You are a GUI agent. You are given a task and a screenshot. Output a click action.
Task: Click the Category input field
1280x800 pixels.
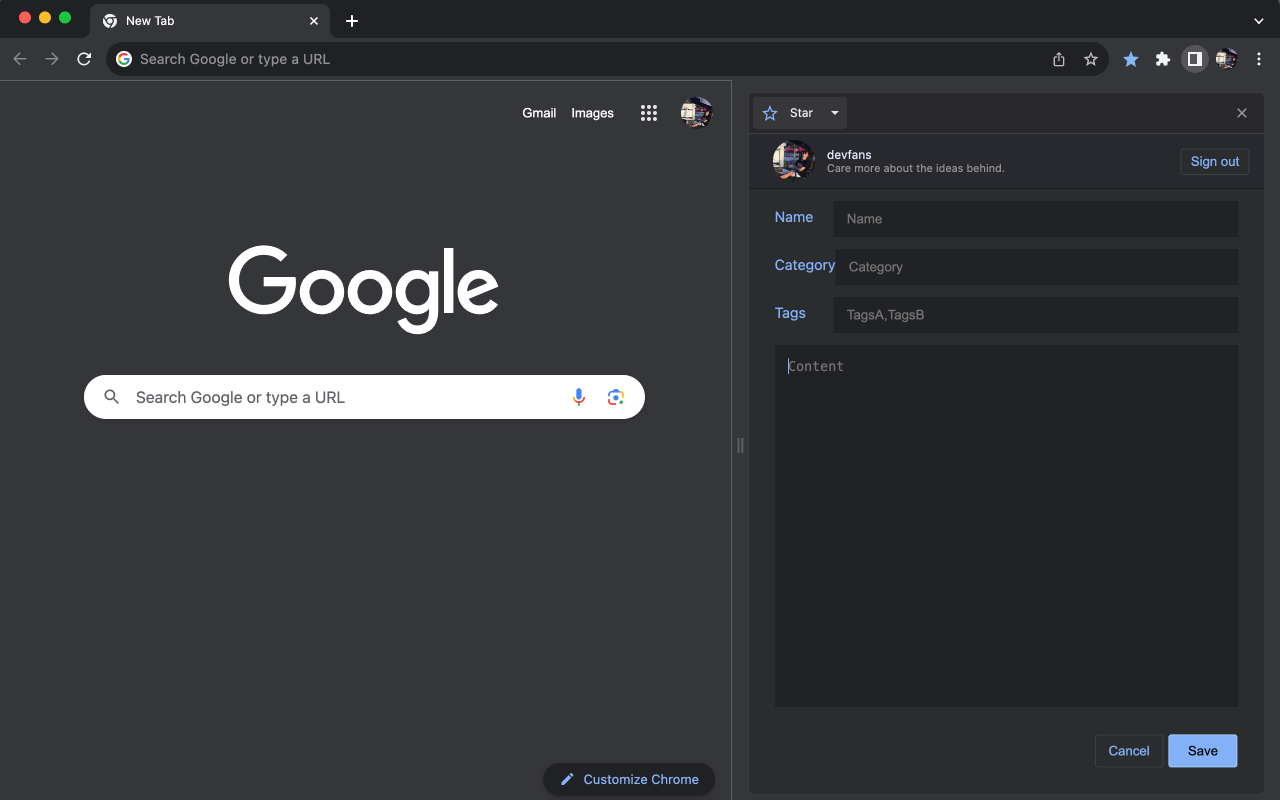click(x=1037, y=267)
